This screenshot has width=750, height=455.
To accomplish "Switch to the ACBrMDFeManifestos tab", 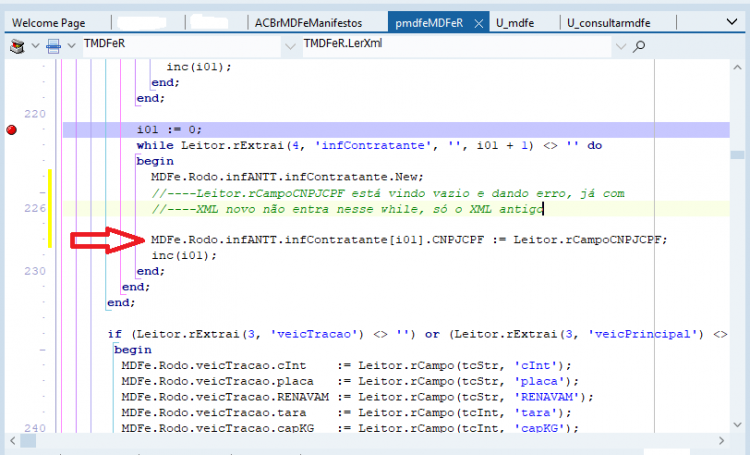I will pos(309,23).
